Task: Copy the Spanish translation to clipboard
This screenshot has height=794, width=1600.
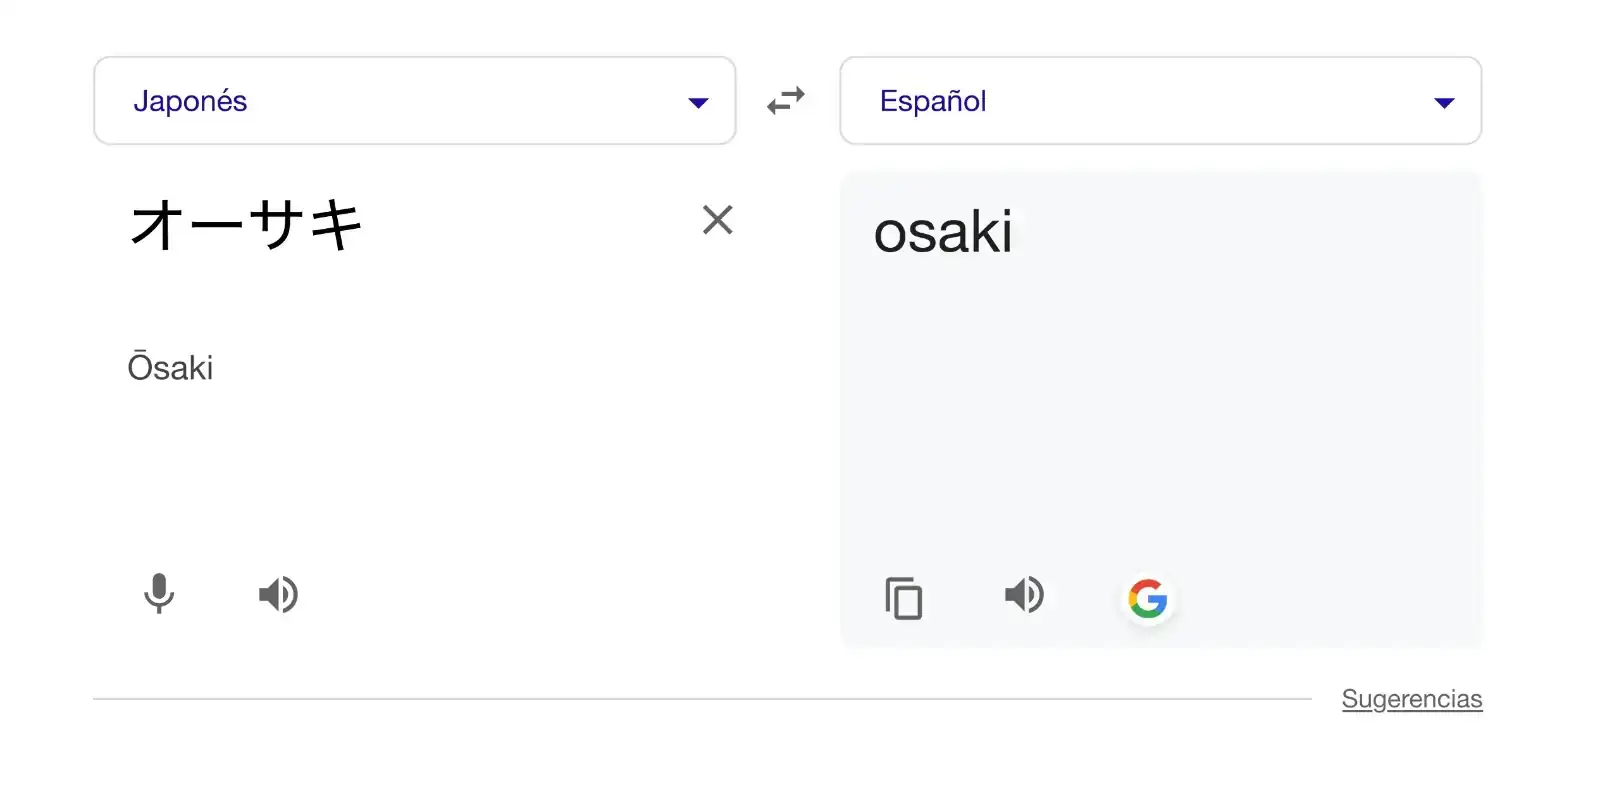Action: tap(903, 598)
